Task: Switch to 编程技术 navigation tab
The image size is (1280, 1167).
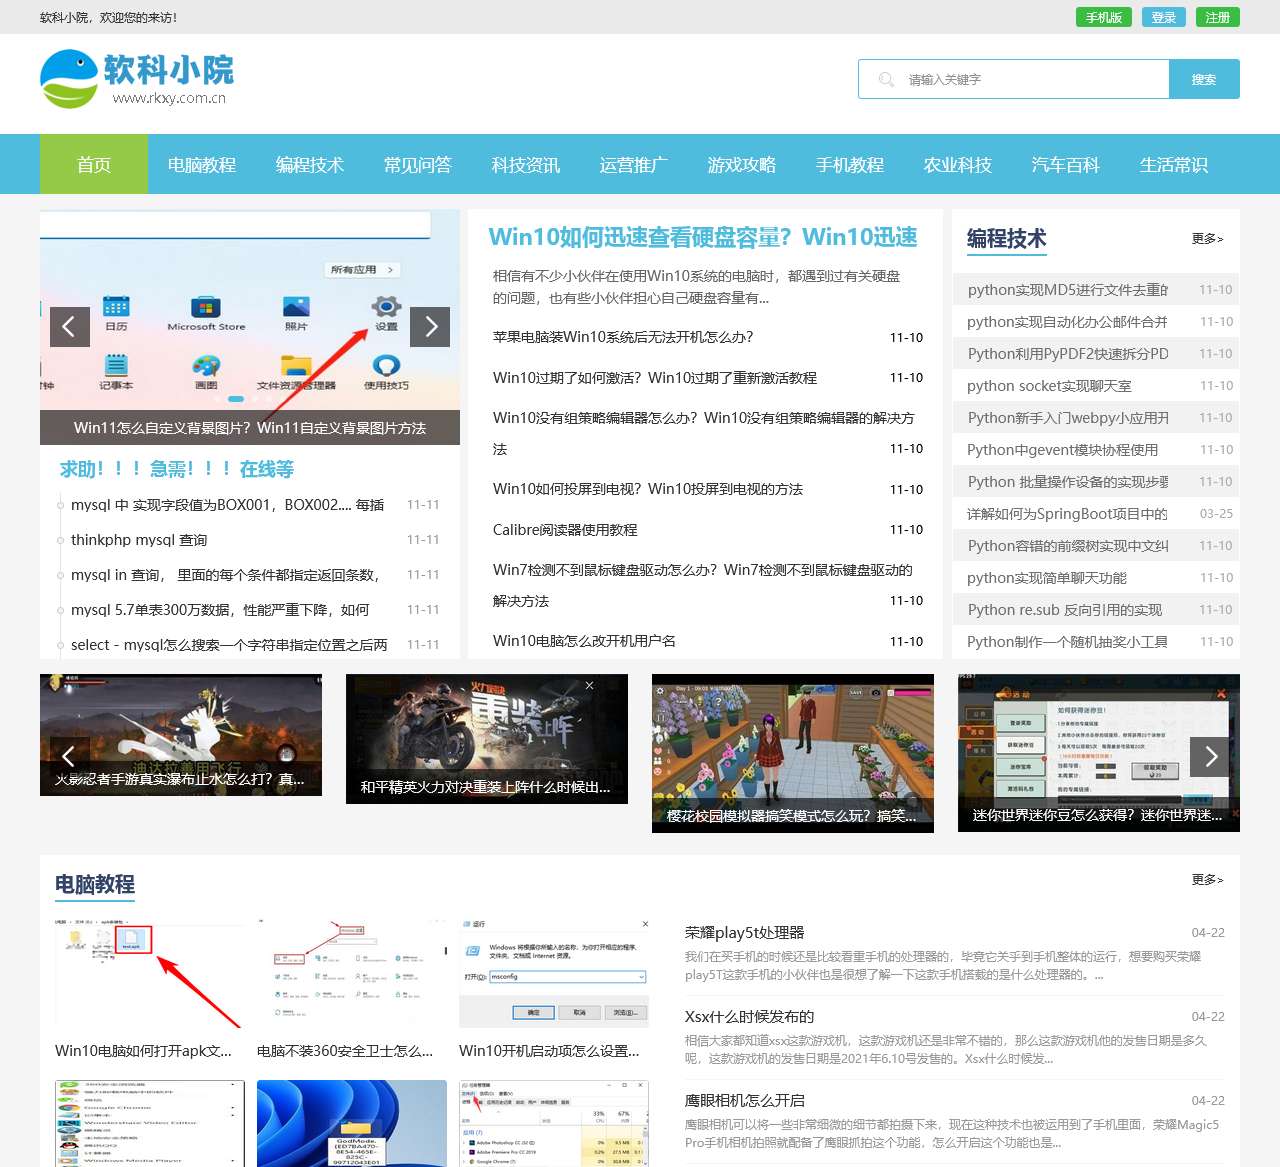Action: [x=310, y=165]
